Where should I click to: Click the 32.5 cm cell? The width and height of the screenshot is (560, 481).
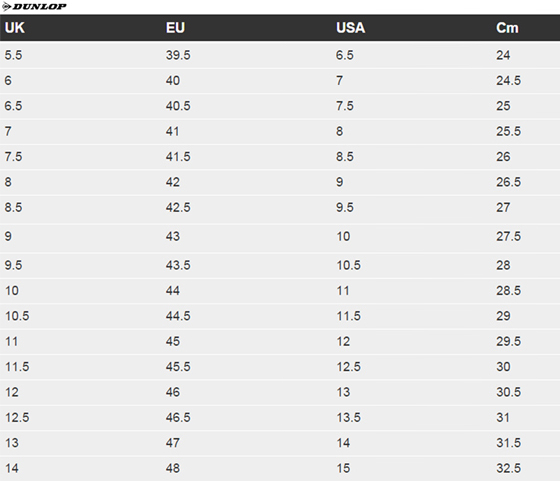point(508,468)
